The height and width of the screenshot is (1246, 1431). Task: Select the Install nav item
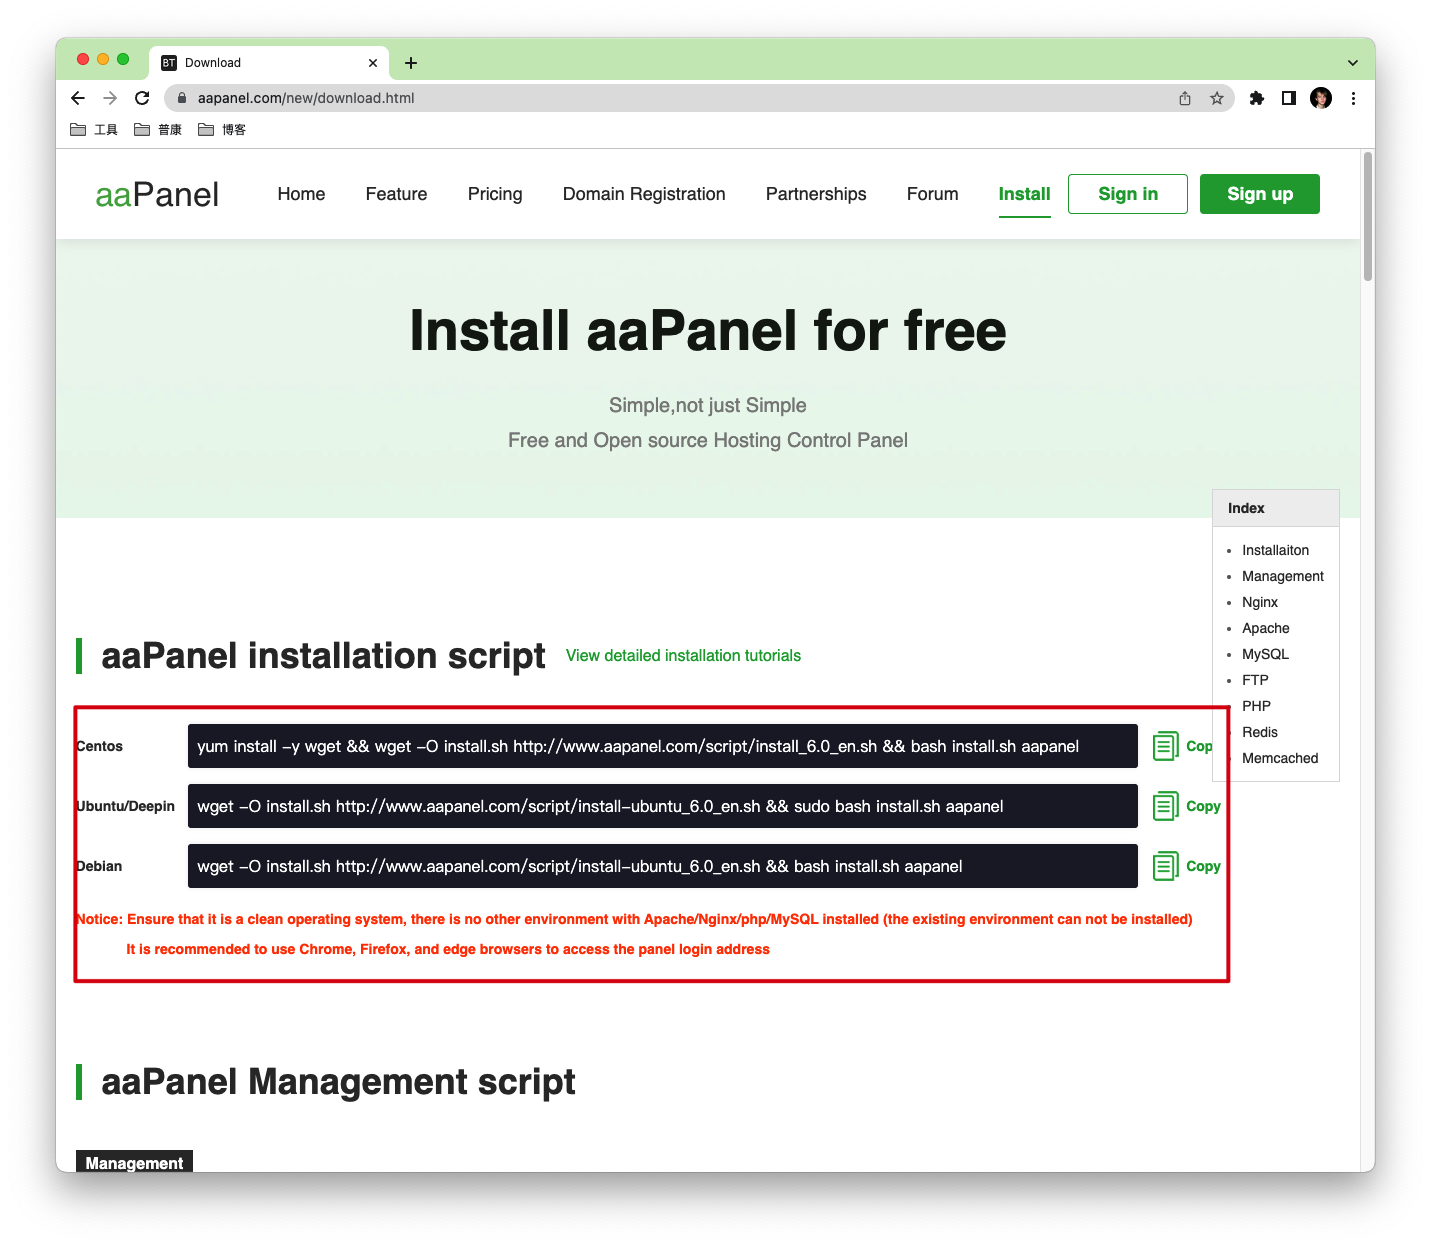tap(1024, 194)
